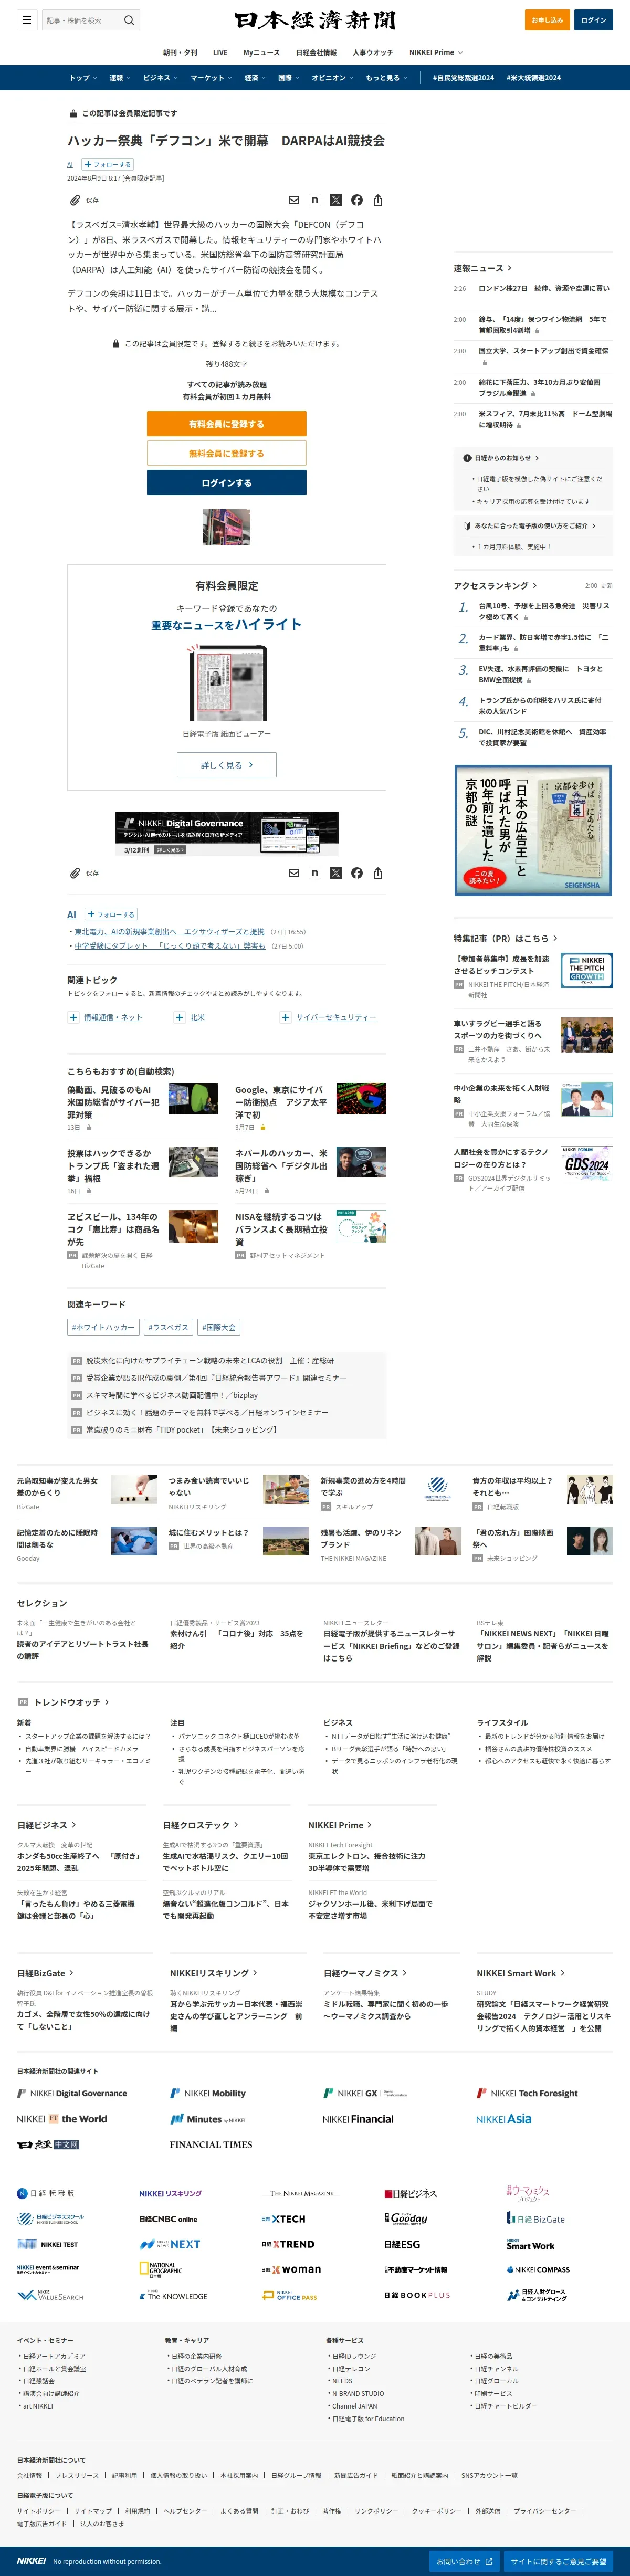Click paperclip save icon below Digital Governance banner
Screen dimensions: 630x2576
(x=75, y=873)
